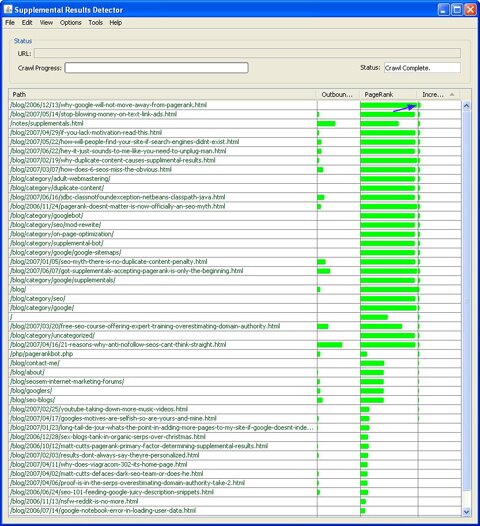Image resolution: width=480 pixels, height=526 pixels.
Task: Select the /blog/category/on-page-optimization/ row
Action: click(x=235, y=234)
